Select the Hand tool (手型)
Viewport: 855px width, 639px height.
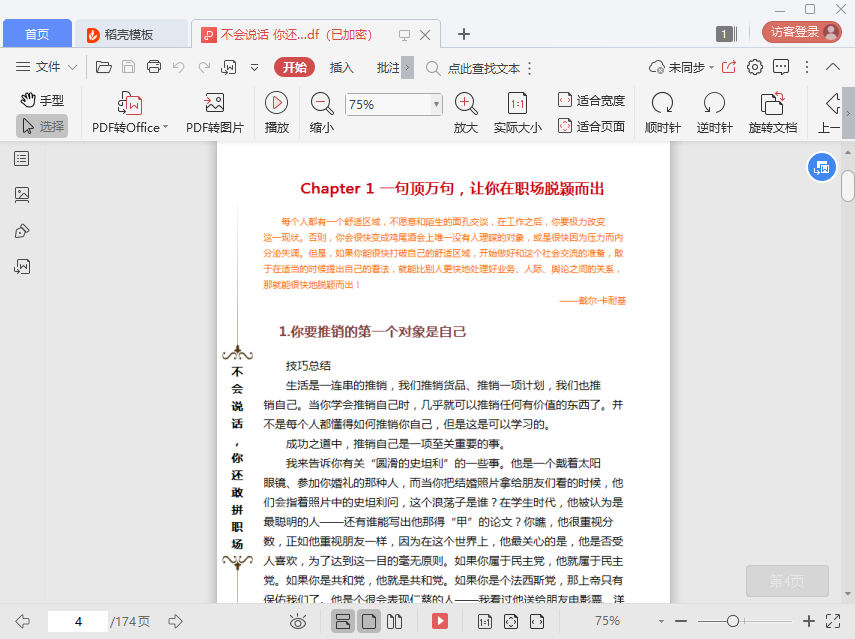[x=42, y=100]
